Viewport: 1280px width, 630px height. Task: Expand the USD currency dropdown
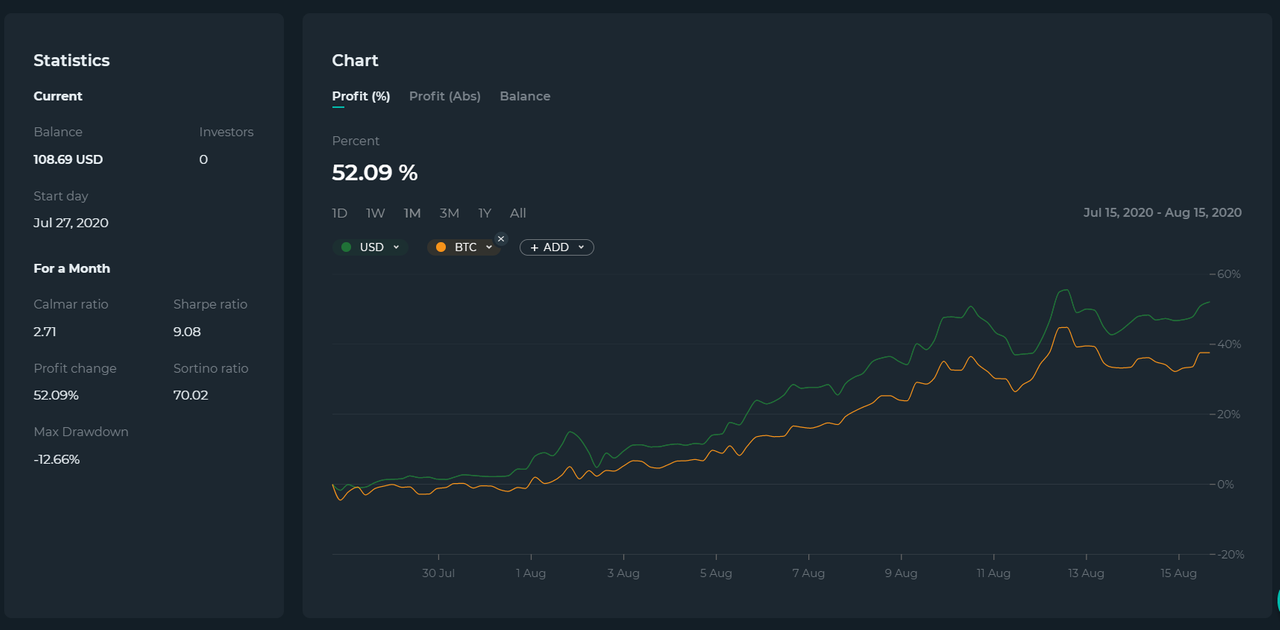370,247
